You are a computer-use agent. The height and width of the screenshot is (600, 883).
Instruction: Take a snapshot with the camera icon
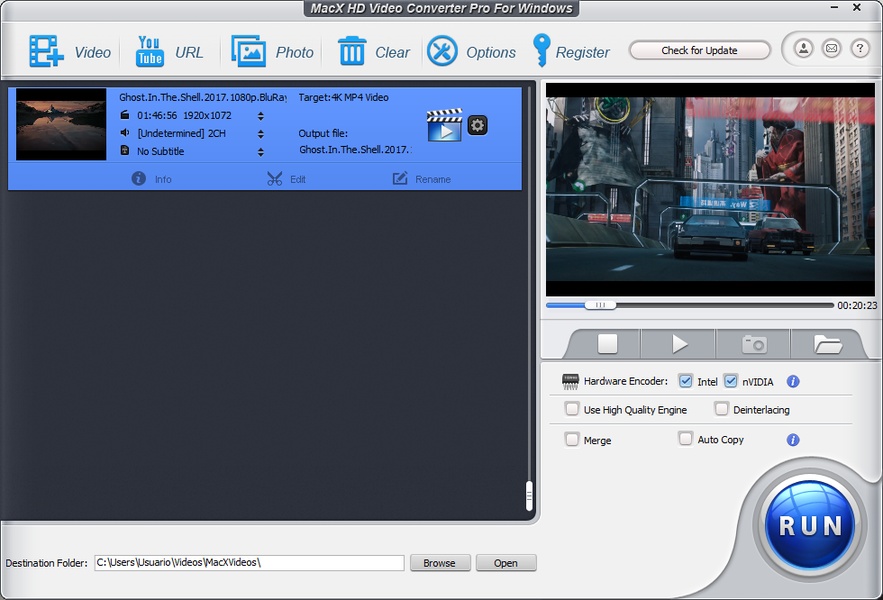click(753, 344)
